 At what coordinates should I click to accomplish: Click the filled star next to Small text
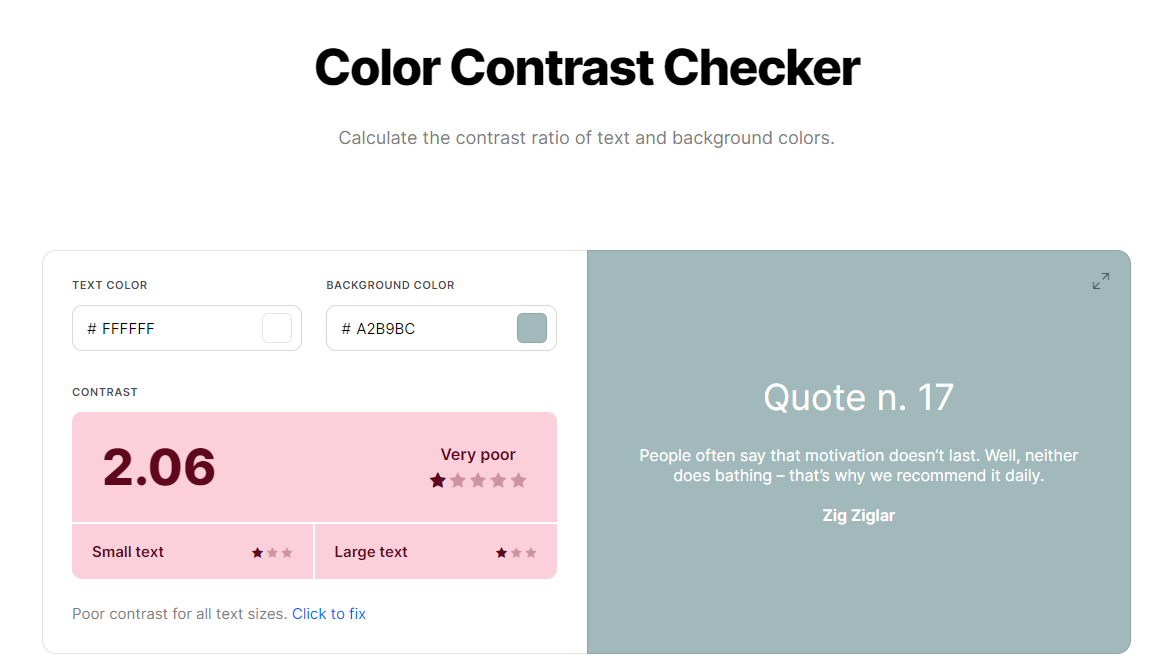[255, 551]
